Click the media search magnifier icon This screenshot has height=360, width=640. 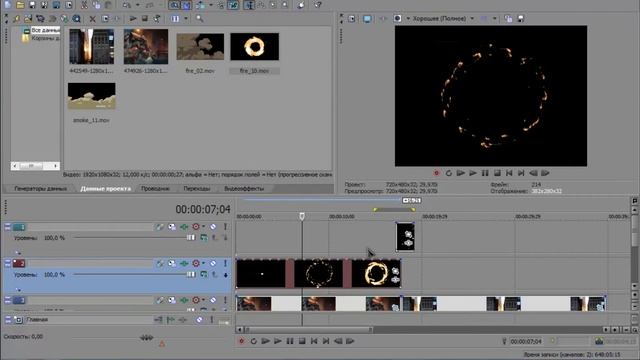coord(199,18)
